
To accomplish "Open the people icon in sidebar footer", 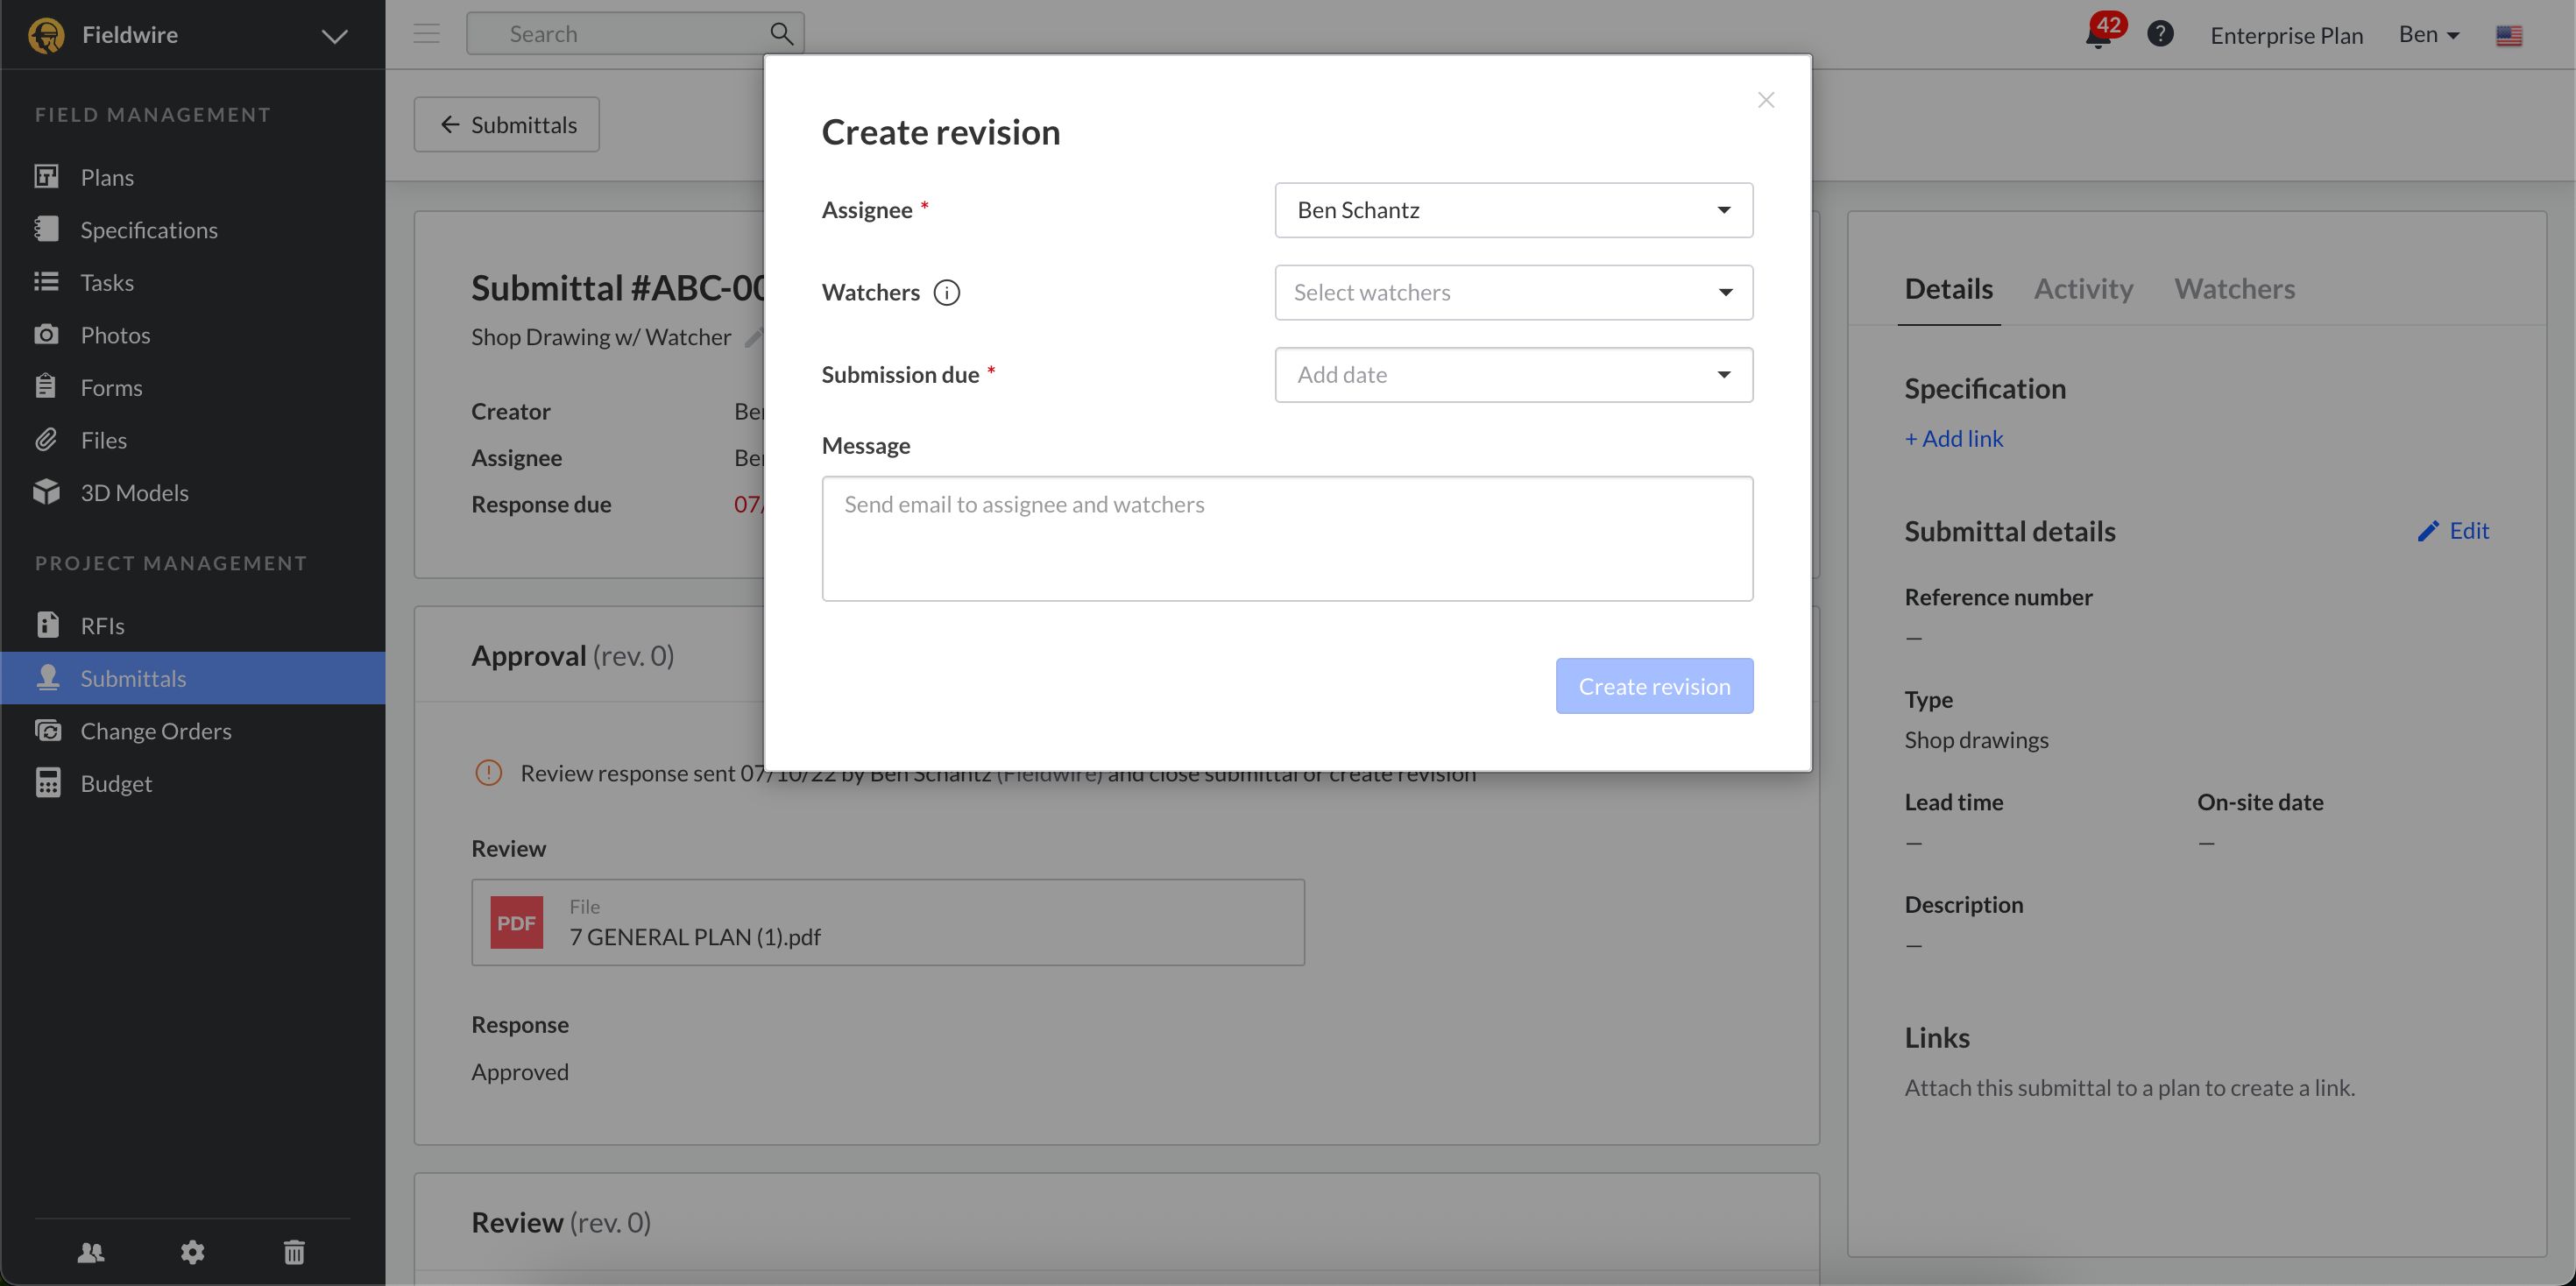I will (90, 1252).
